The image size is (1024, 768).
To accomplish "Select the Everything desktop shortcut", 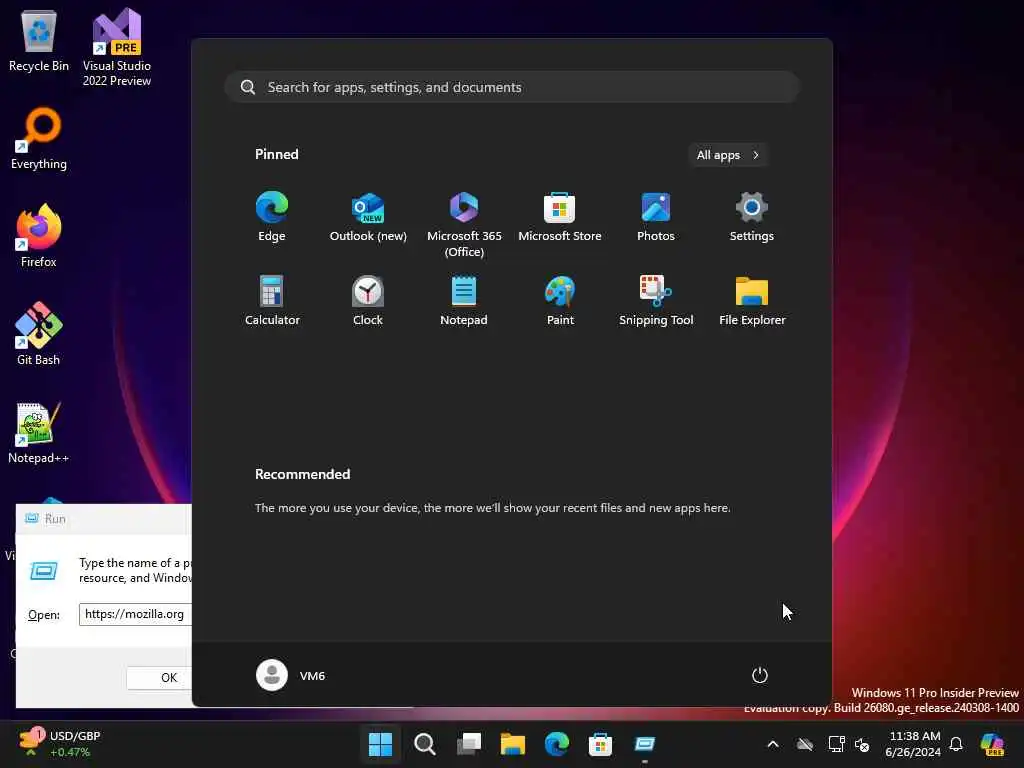I will [39, 138].
